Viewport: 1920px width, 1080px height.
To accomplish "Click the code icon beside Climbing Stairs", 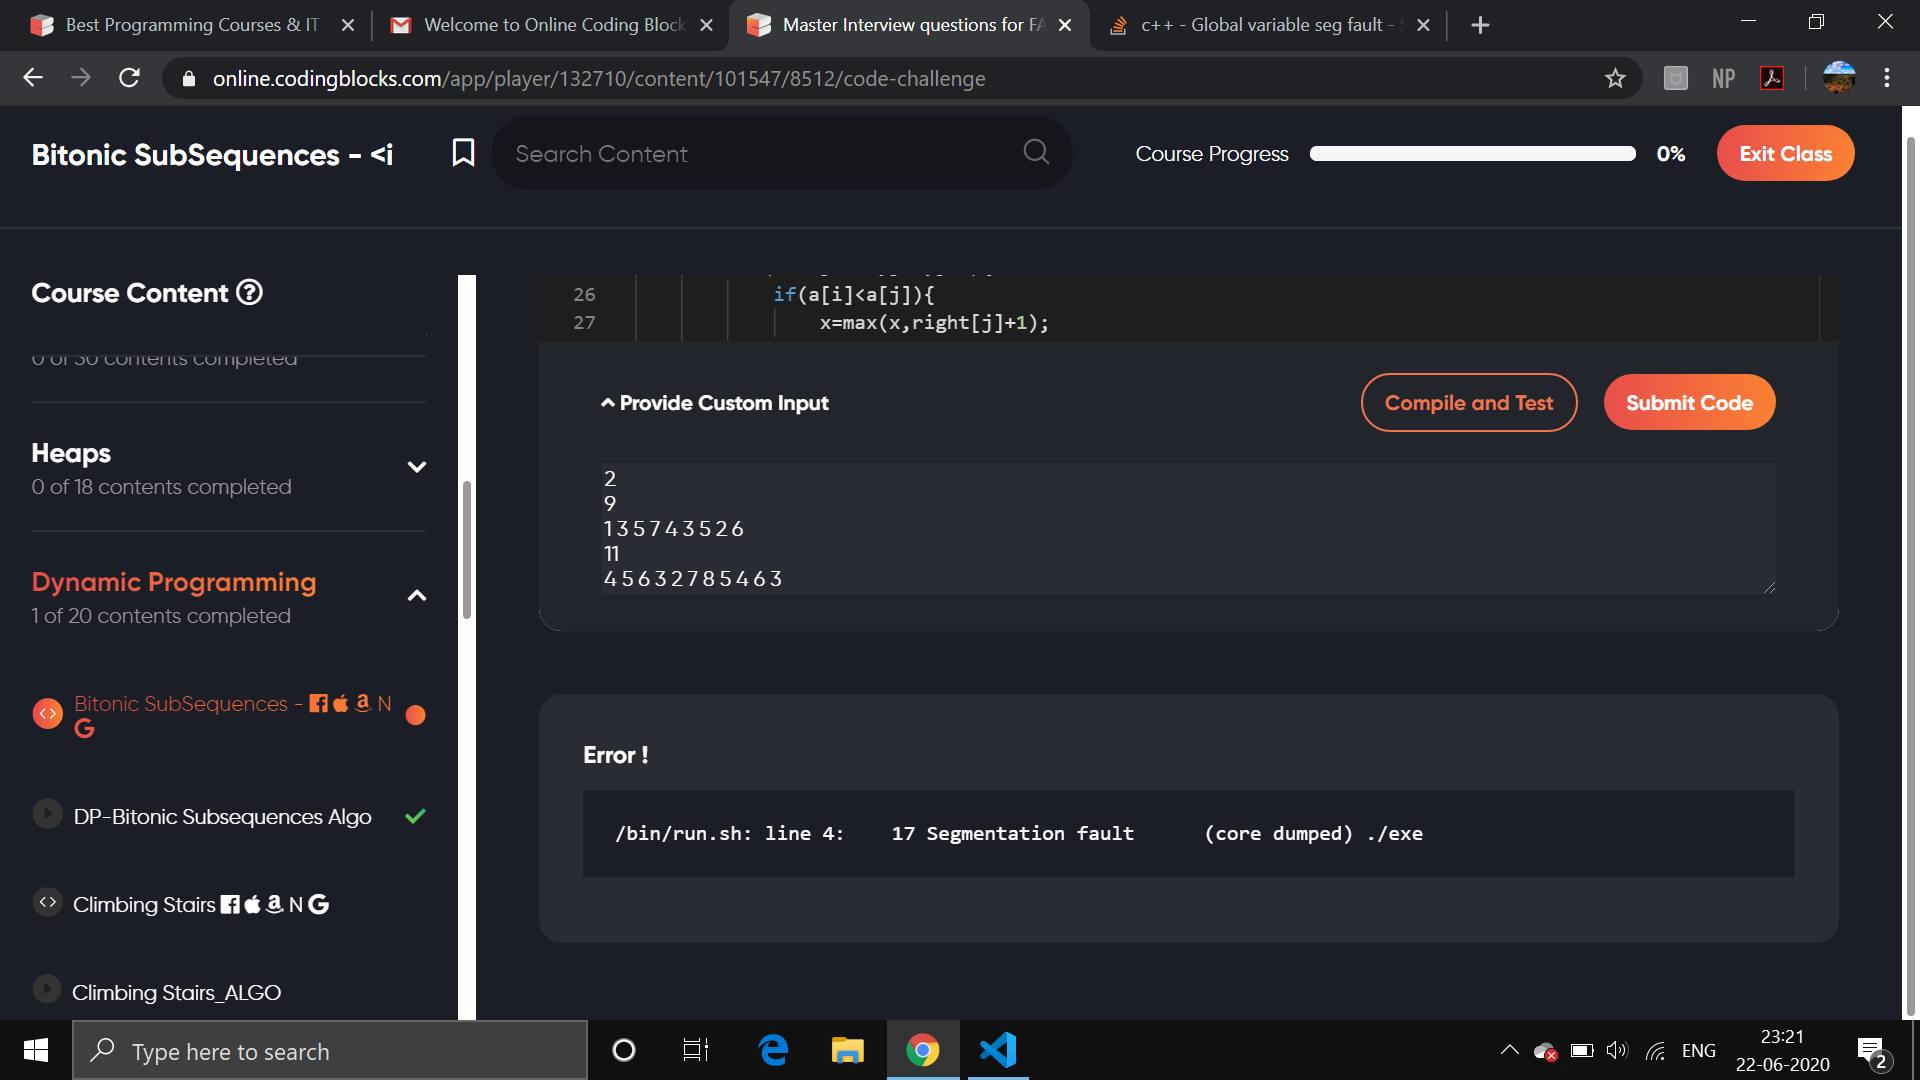I will (47, 902).
